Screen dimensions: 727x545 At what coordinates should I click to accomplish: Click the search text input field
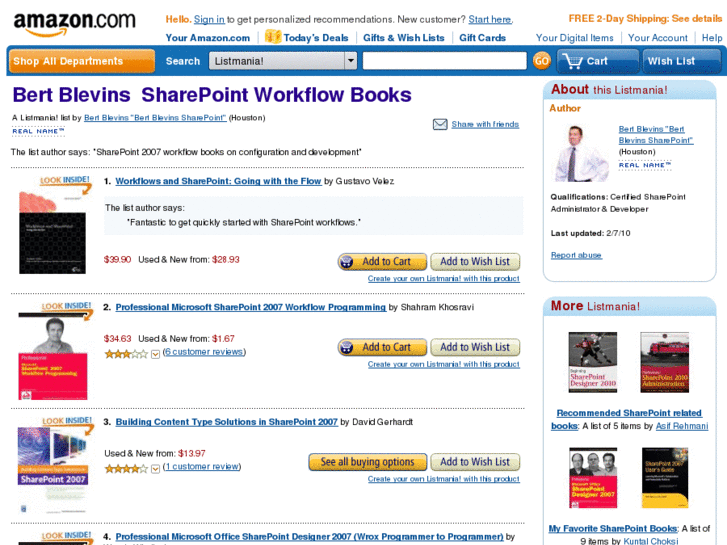444,61
